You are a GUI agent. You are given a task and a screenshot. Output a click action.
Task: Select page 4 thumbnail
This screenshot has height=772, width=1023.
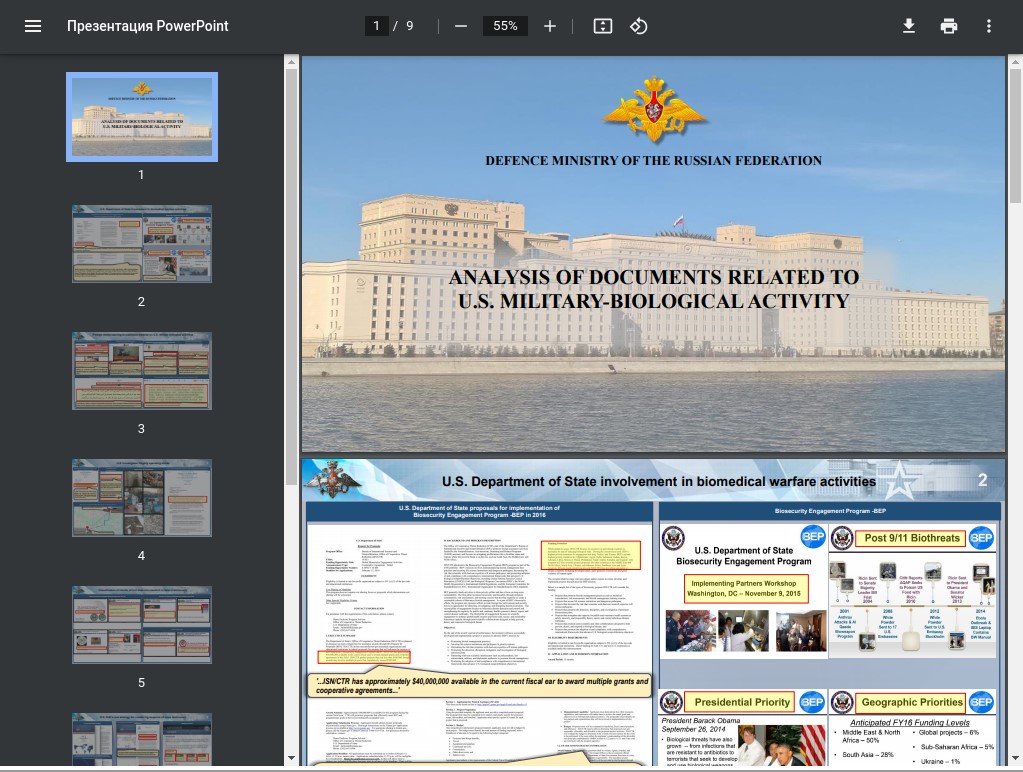click(142, 498)
